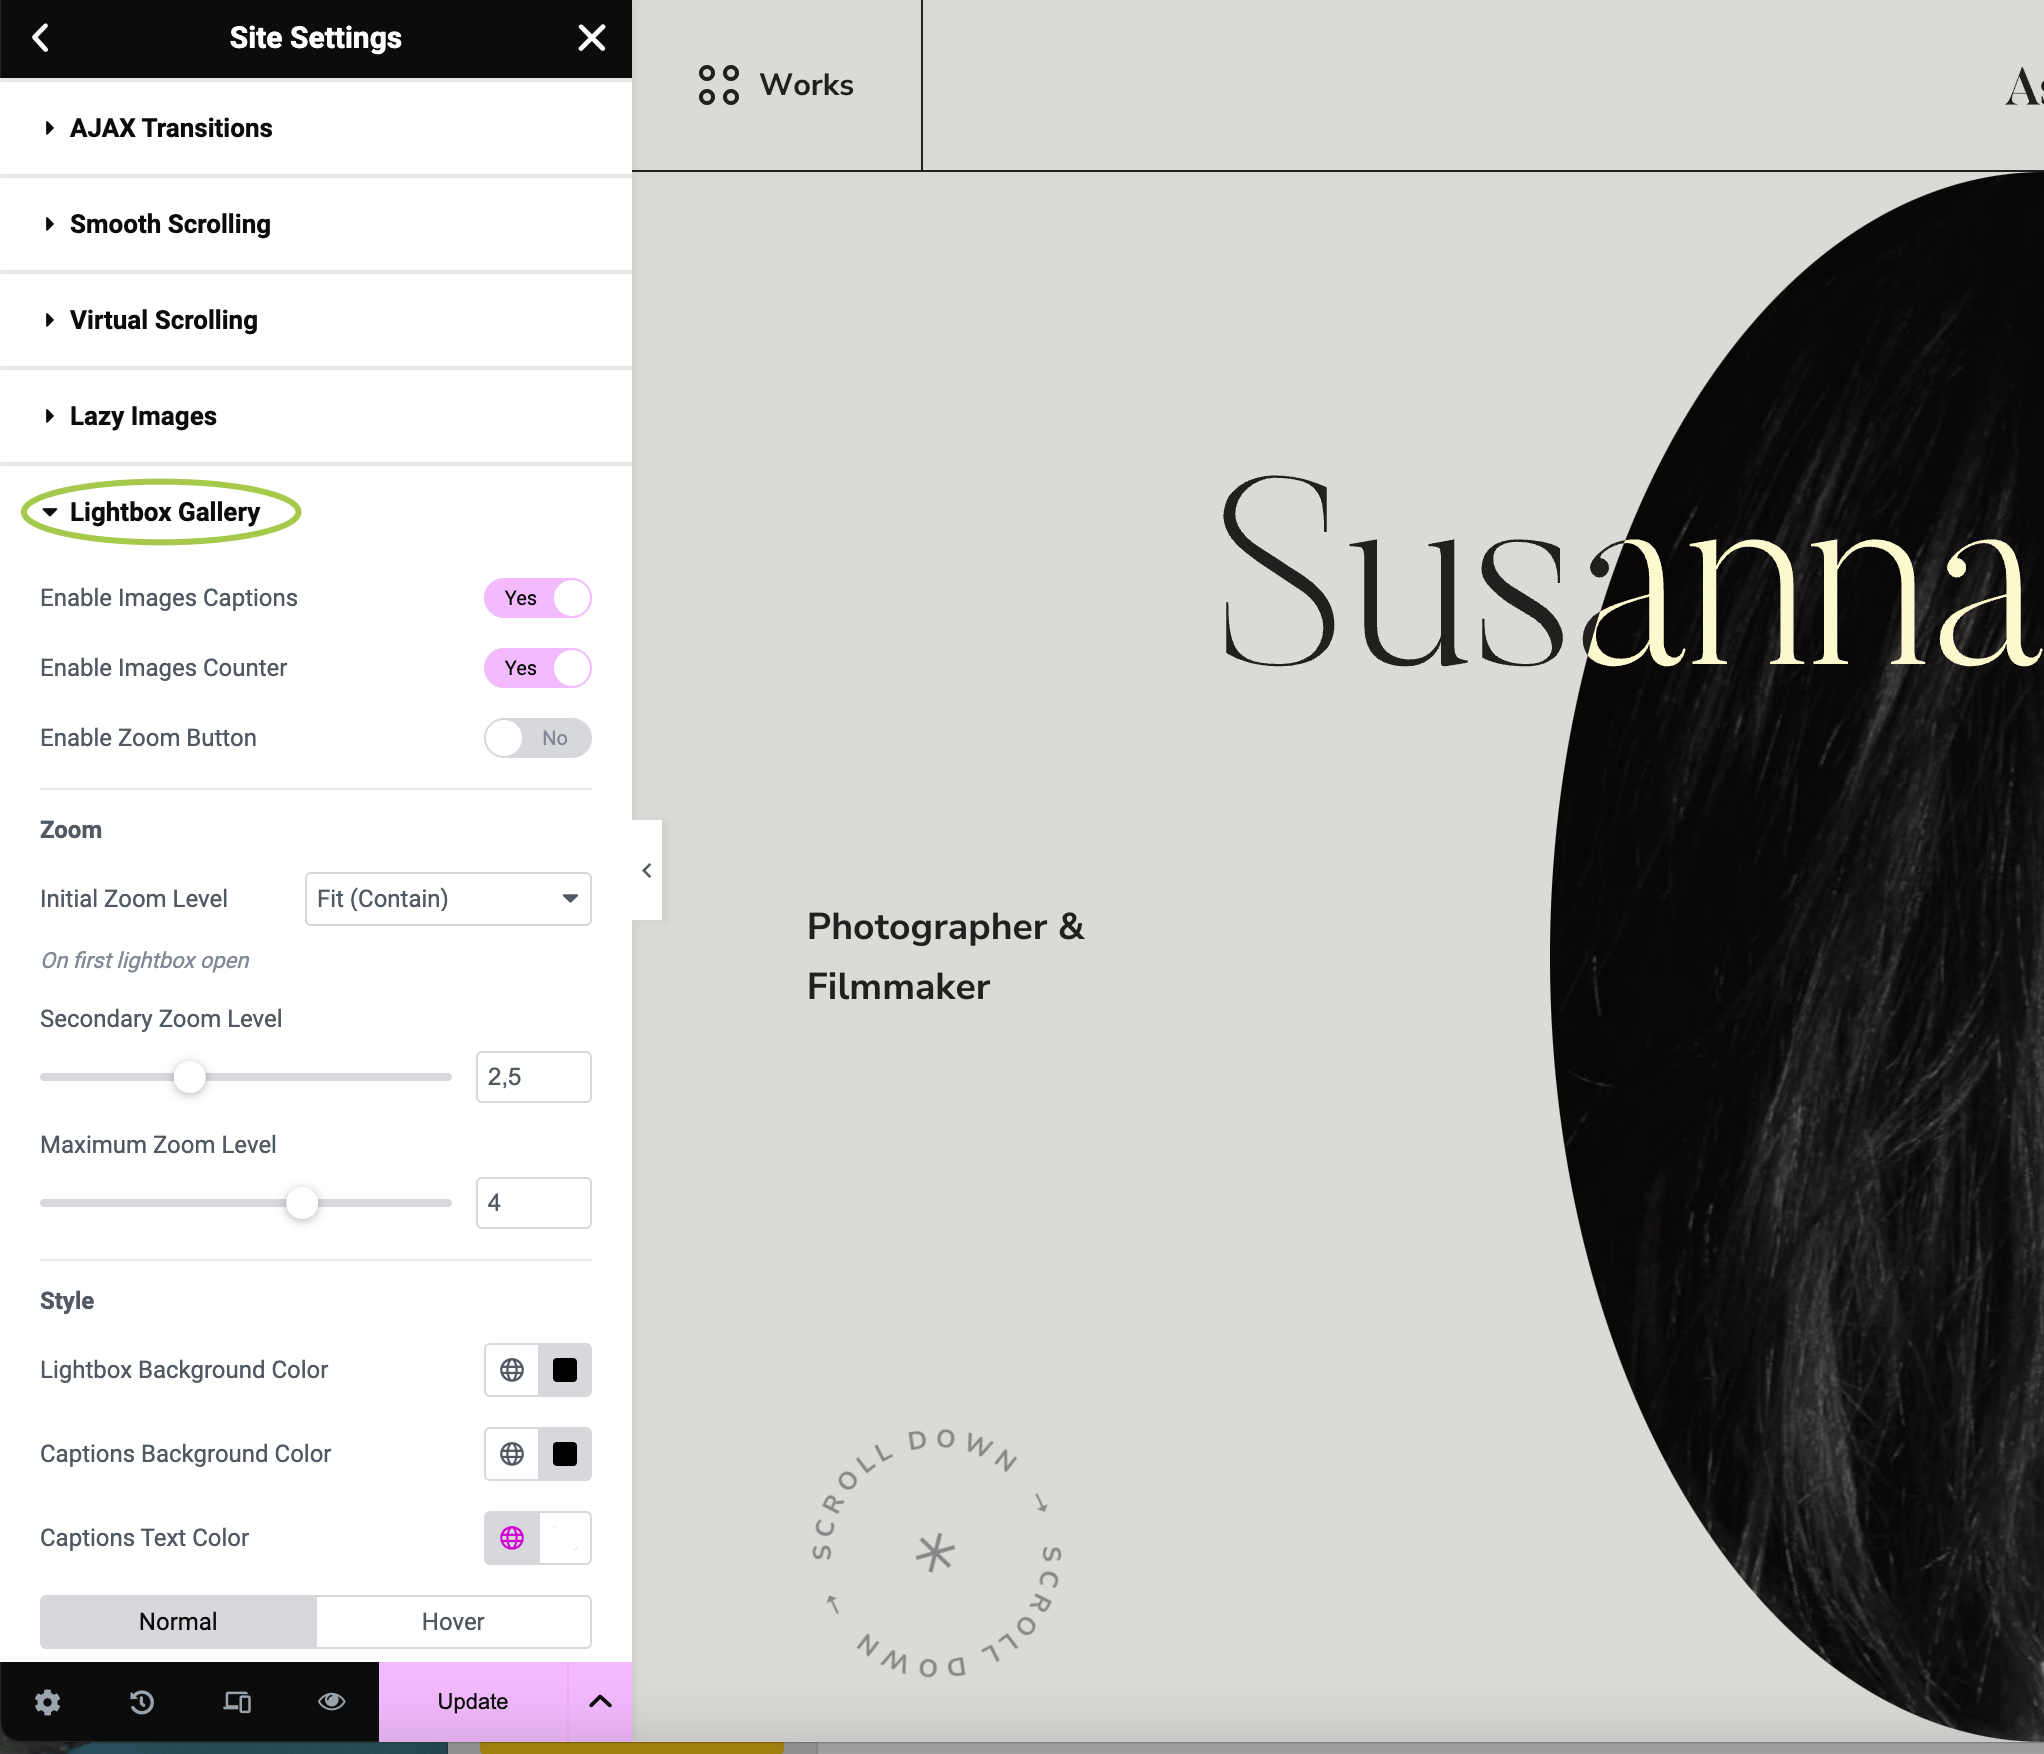Click the four-circles Works menu icon
The height and width of the screenshot is (1754, 2044).
click(x=718, y=85)
